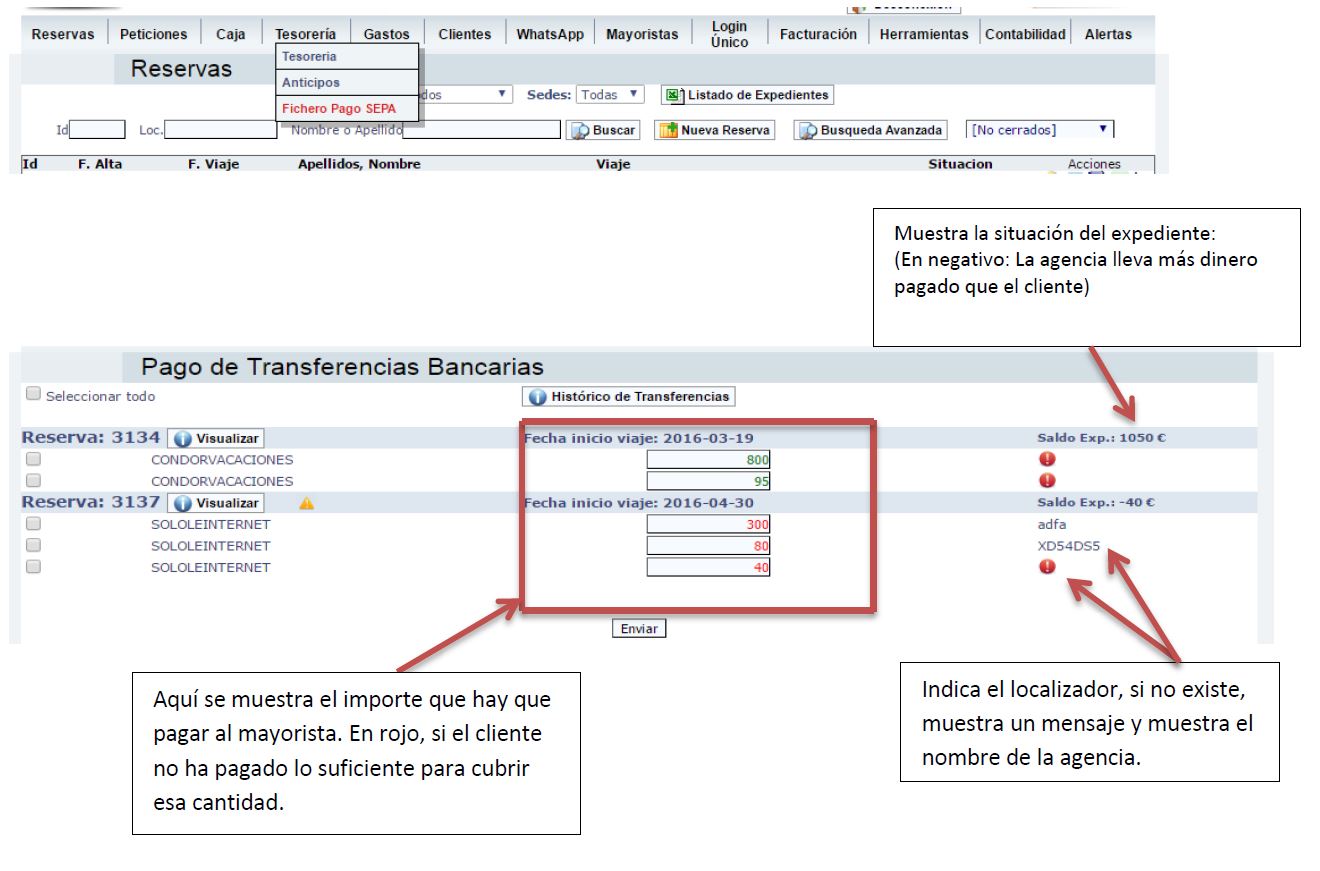Choose Anticipos in the open submenu

[347, 83]
